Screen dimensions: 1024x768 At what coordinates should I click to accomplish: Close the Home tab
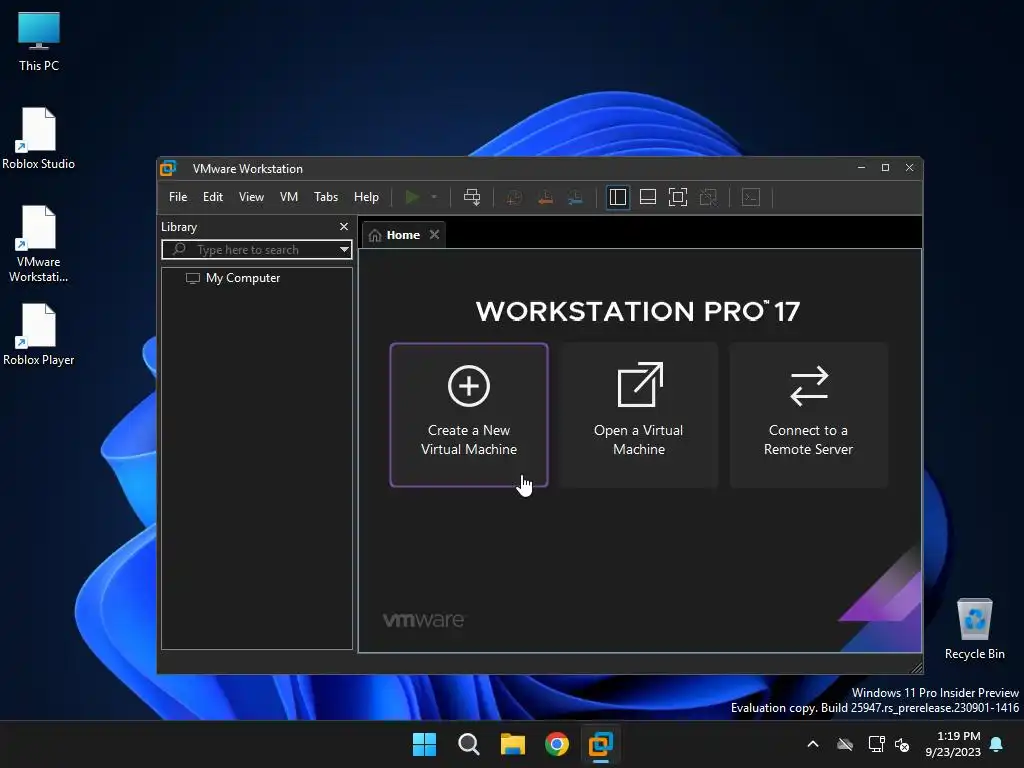[434, 234]
